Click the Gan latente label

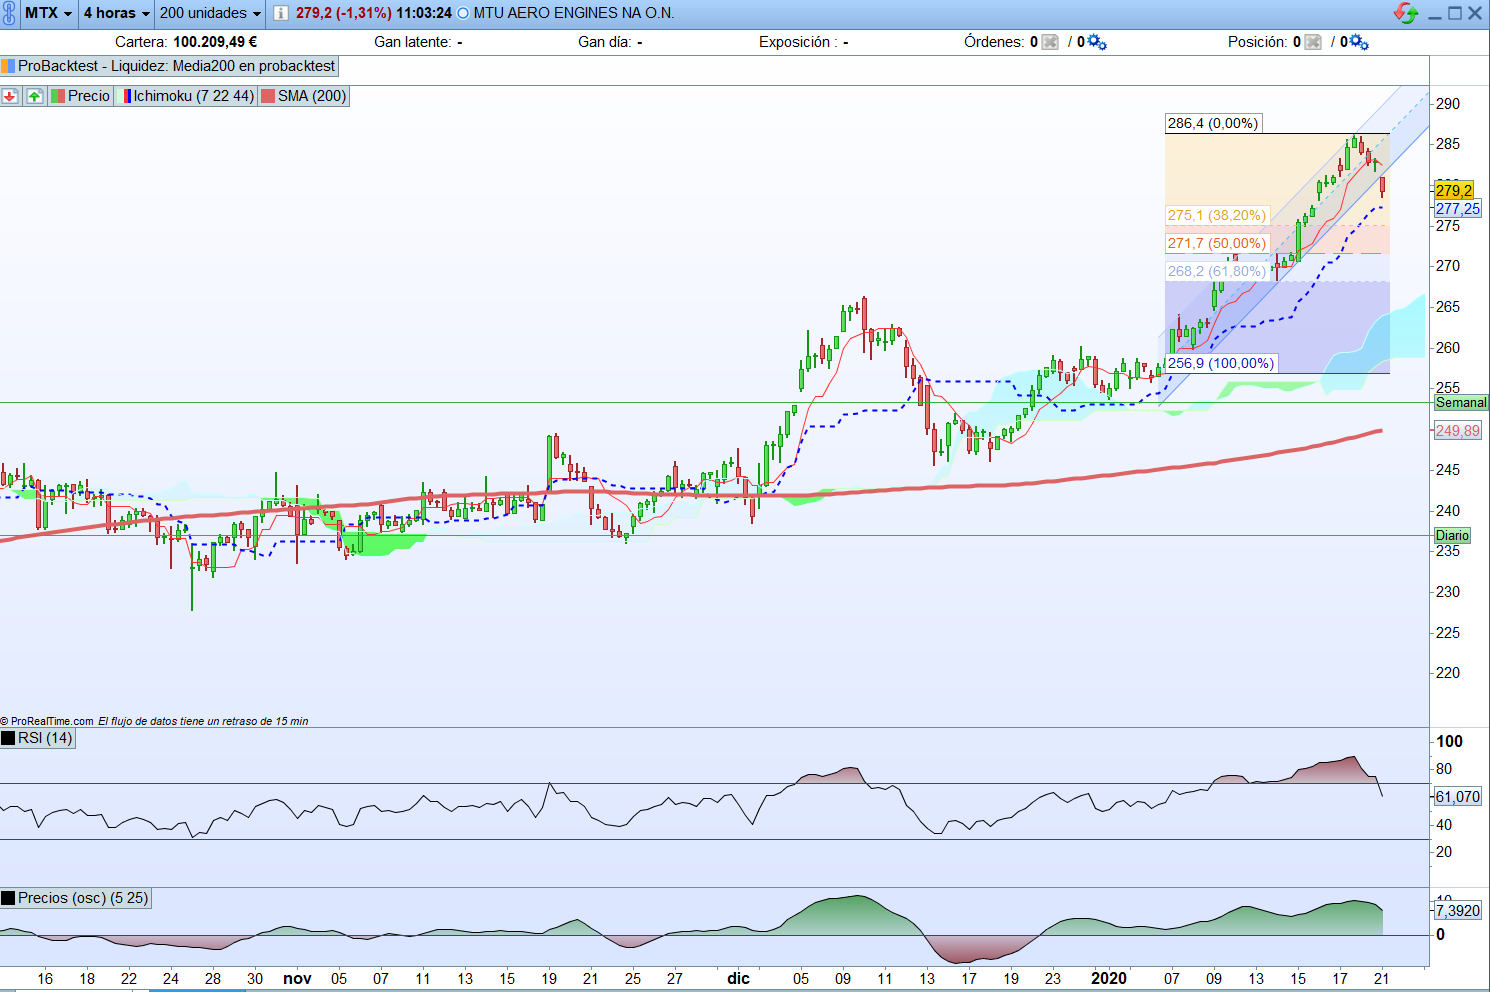pos(413,42)
